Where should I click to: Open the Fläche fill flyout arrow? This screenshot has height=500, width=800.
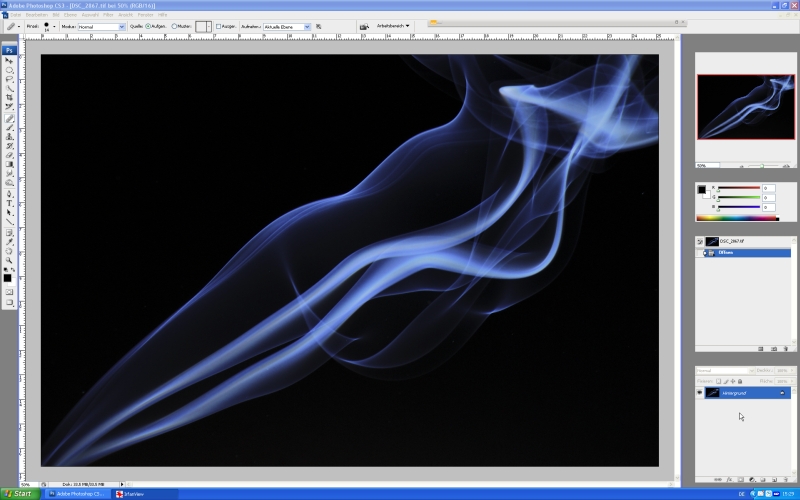pos(792,381)
